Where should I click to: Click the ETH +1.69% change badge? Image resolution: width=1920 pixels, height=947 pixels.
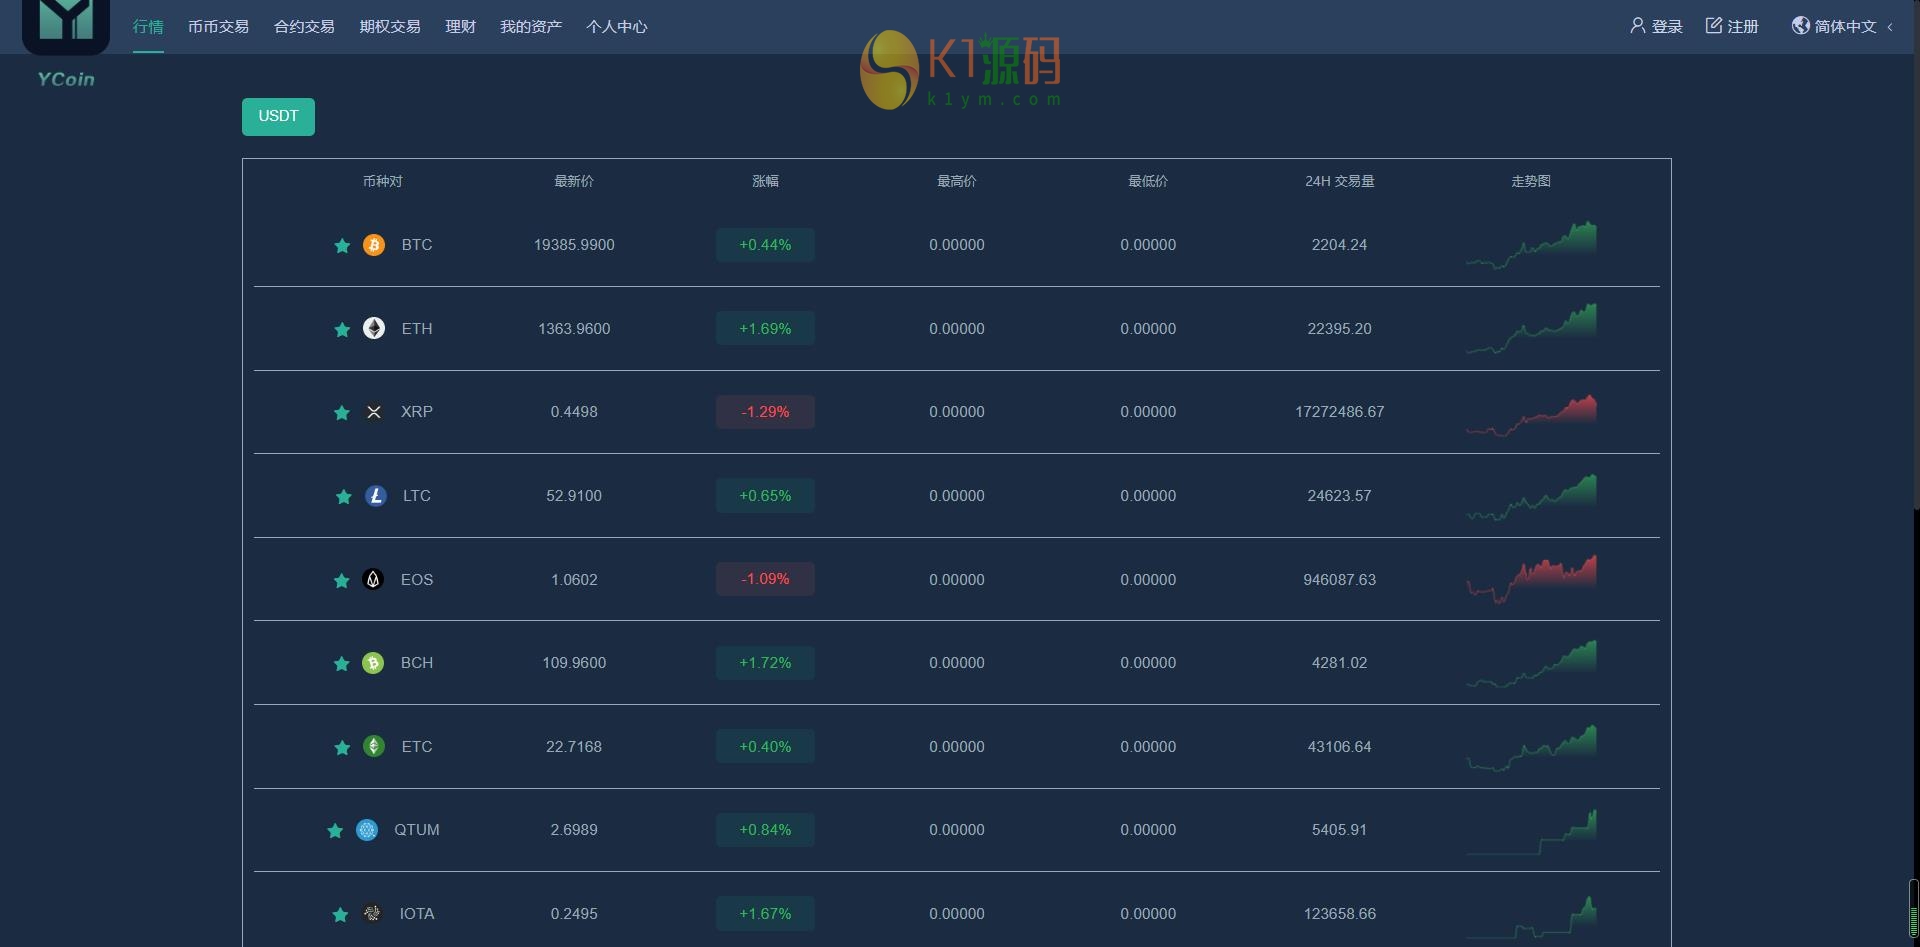pos(765,329)
